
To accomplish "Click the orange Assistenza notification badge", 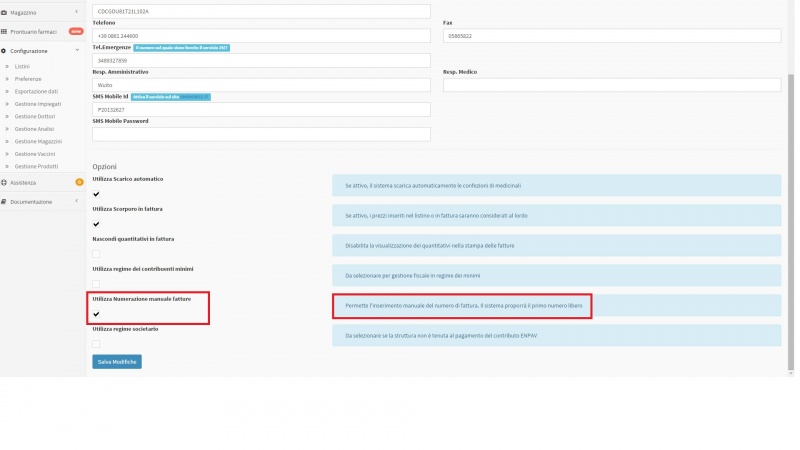I will pyautogui.click(x=79, y=183).
